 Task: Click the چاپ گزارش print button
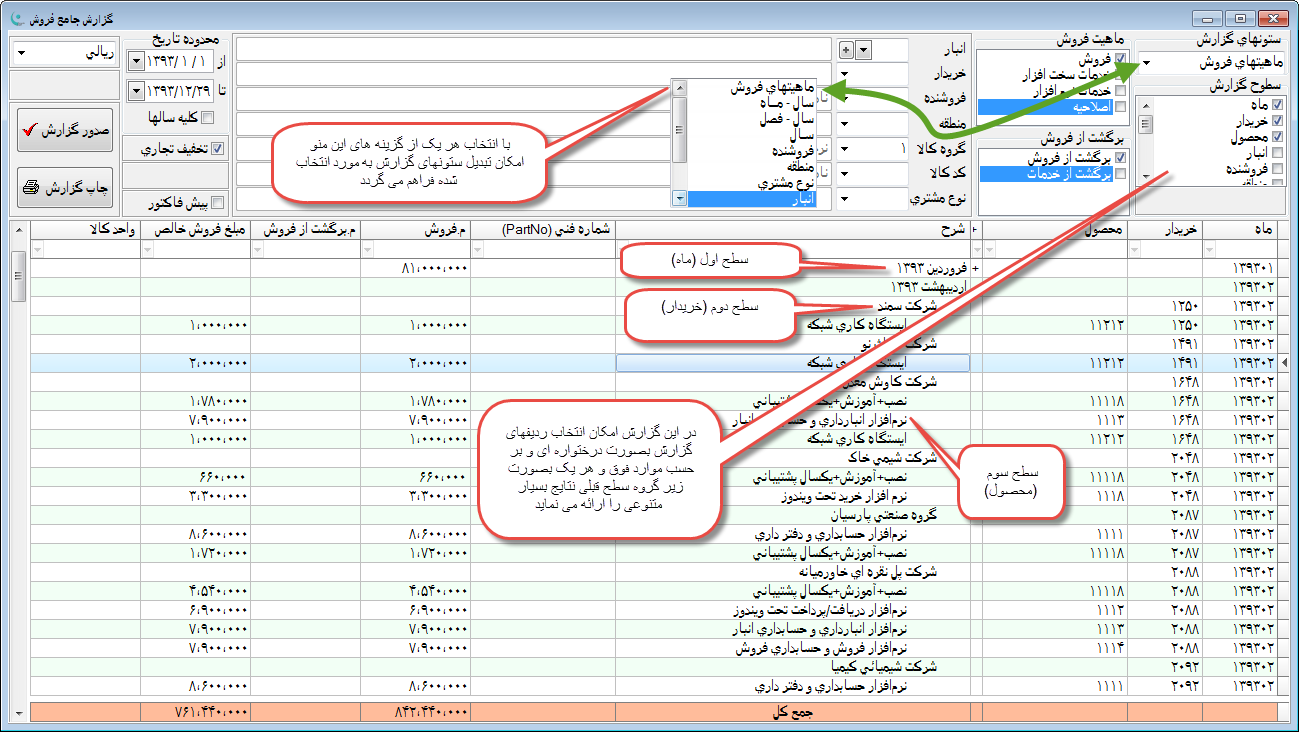[65, 188]
